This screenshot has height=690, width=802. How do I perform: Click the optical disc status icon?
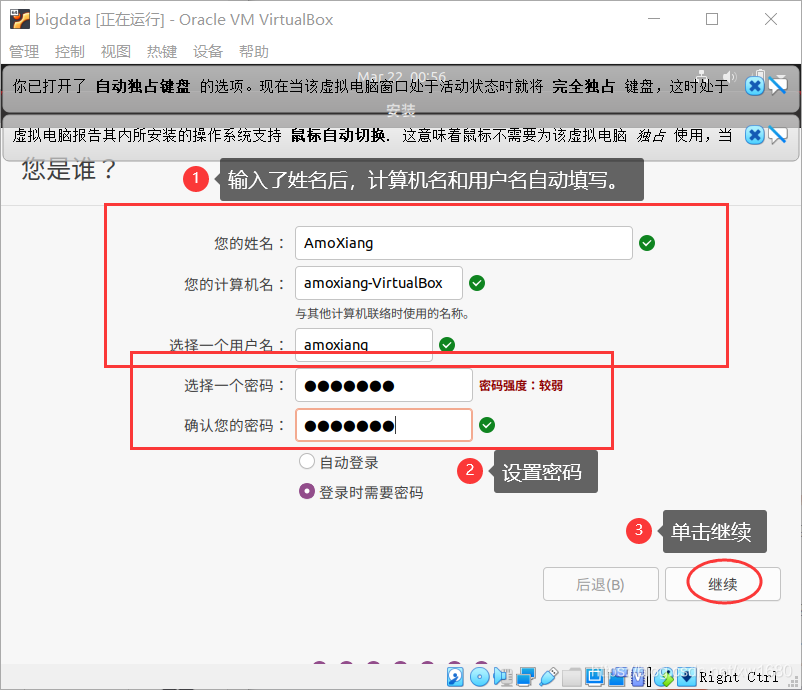[480, 677]
